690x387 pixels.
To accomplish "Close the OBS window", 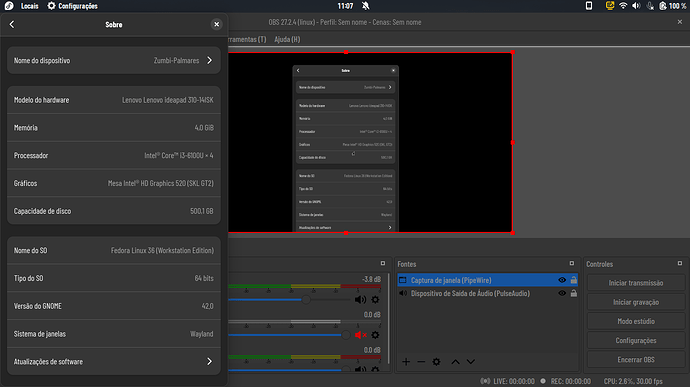I will [680, 22].
